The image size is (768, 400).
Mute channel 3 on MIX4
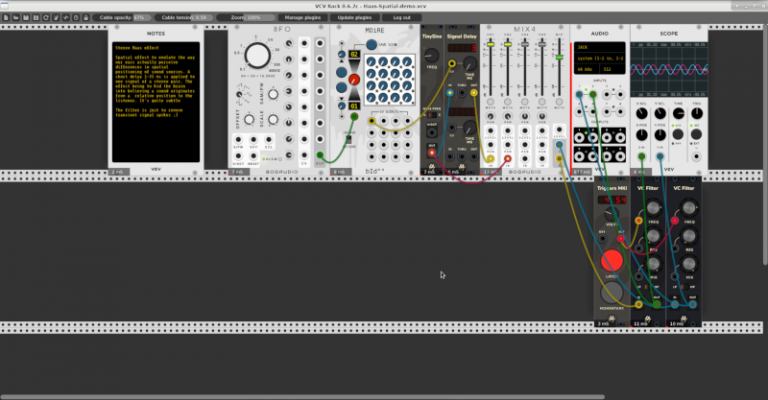[525, 102]
